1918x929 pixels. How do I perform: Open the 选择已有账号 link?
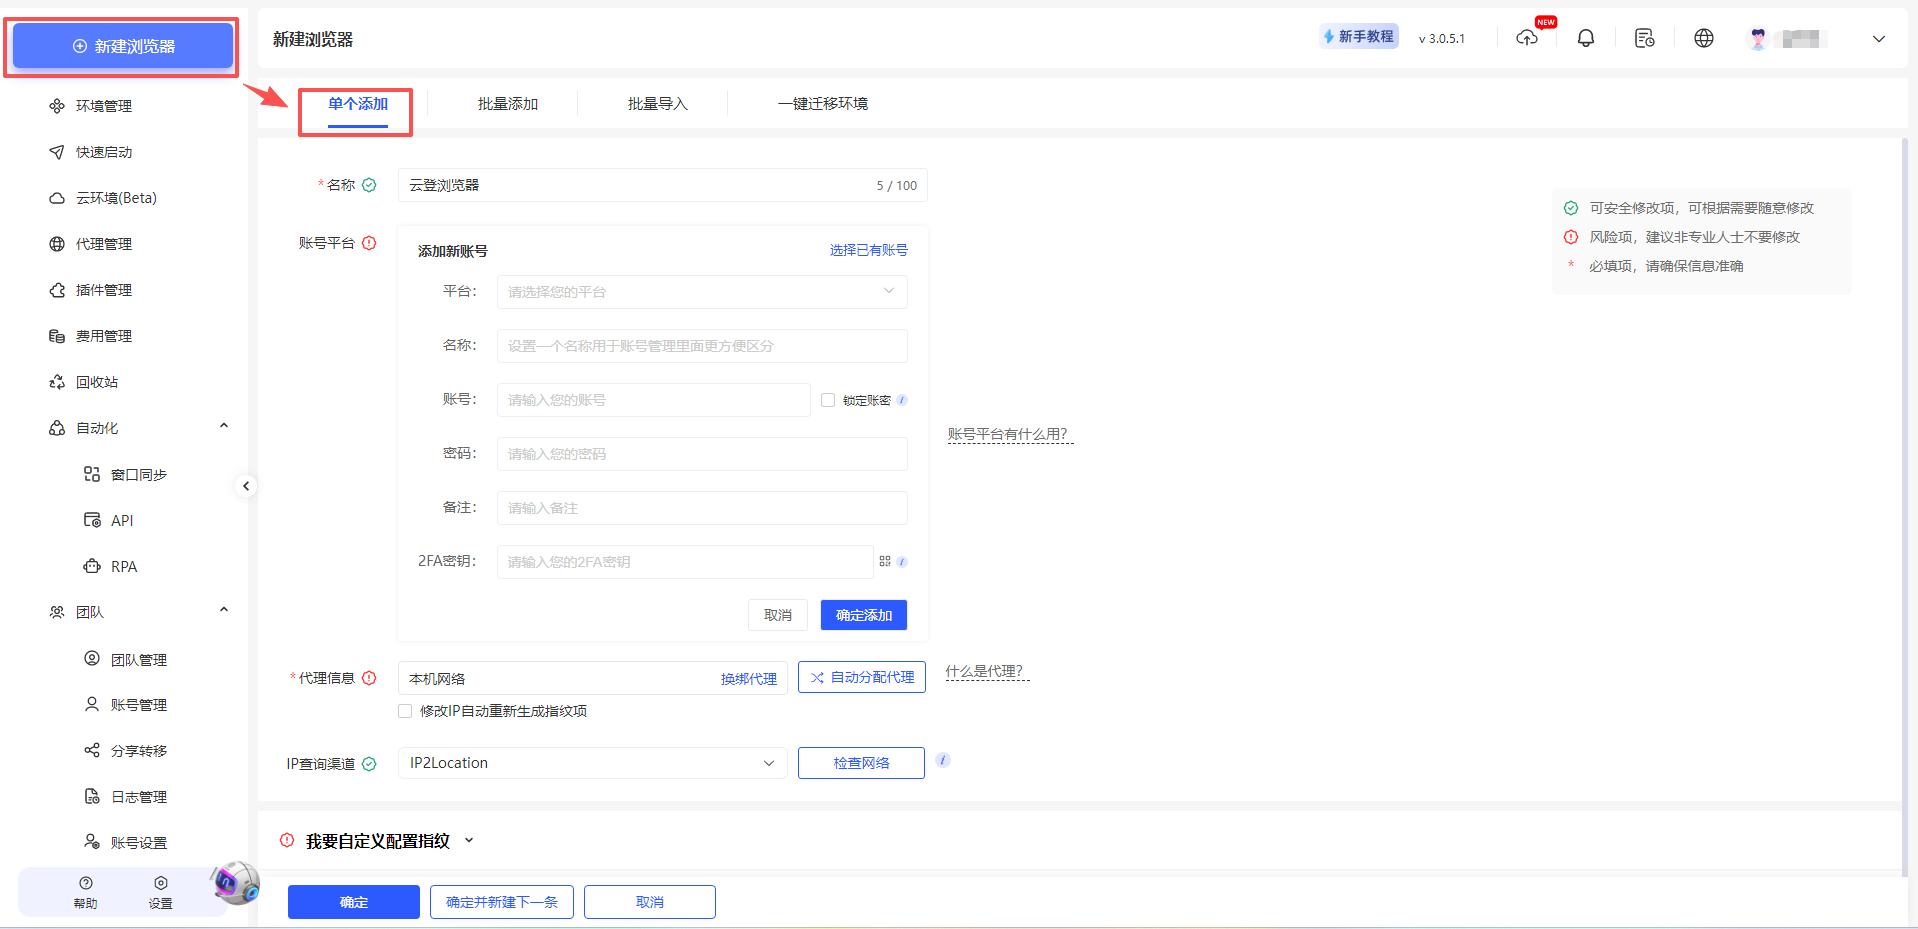click(867, 250)
